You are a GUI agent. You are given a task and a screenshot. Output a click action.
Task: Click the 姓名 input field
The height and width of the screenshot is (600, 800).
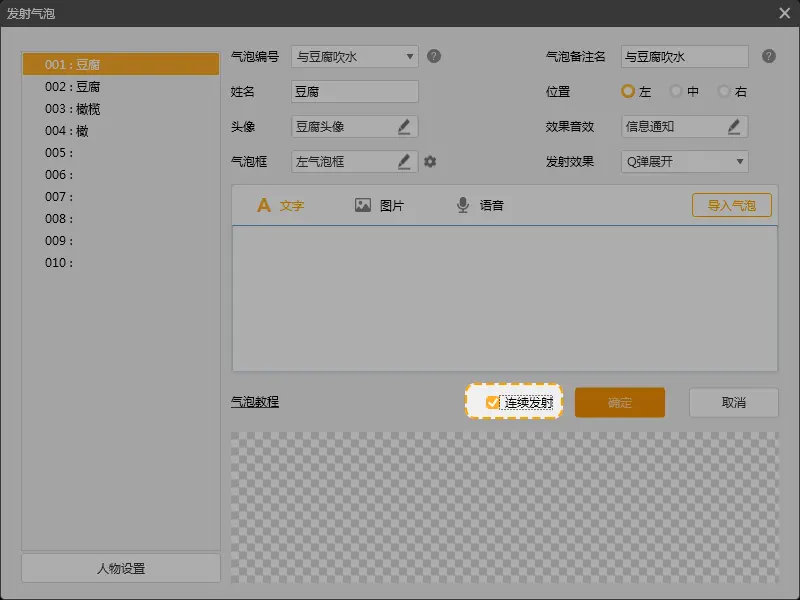[354, 91]
